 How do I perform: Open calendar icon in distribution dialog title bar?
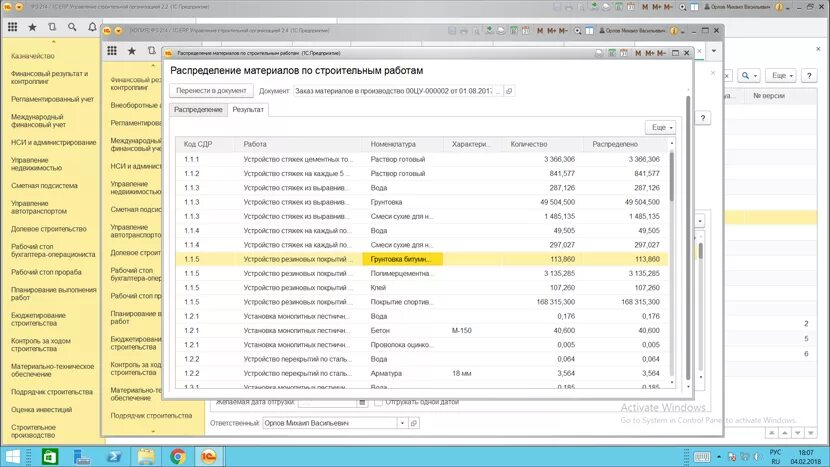click(x=624, y=53)
